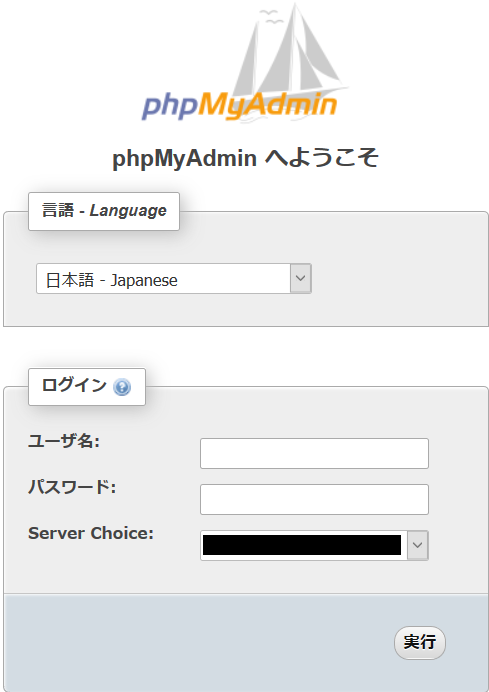The height and width of the screenshot is (692, 489).
Task: Click the phpMyAdmin へようこそ heading
Action: click(245, 158)
